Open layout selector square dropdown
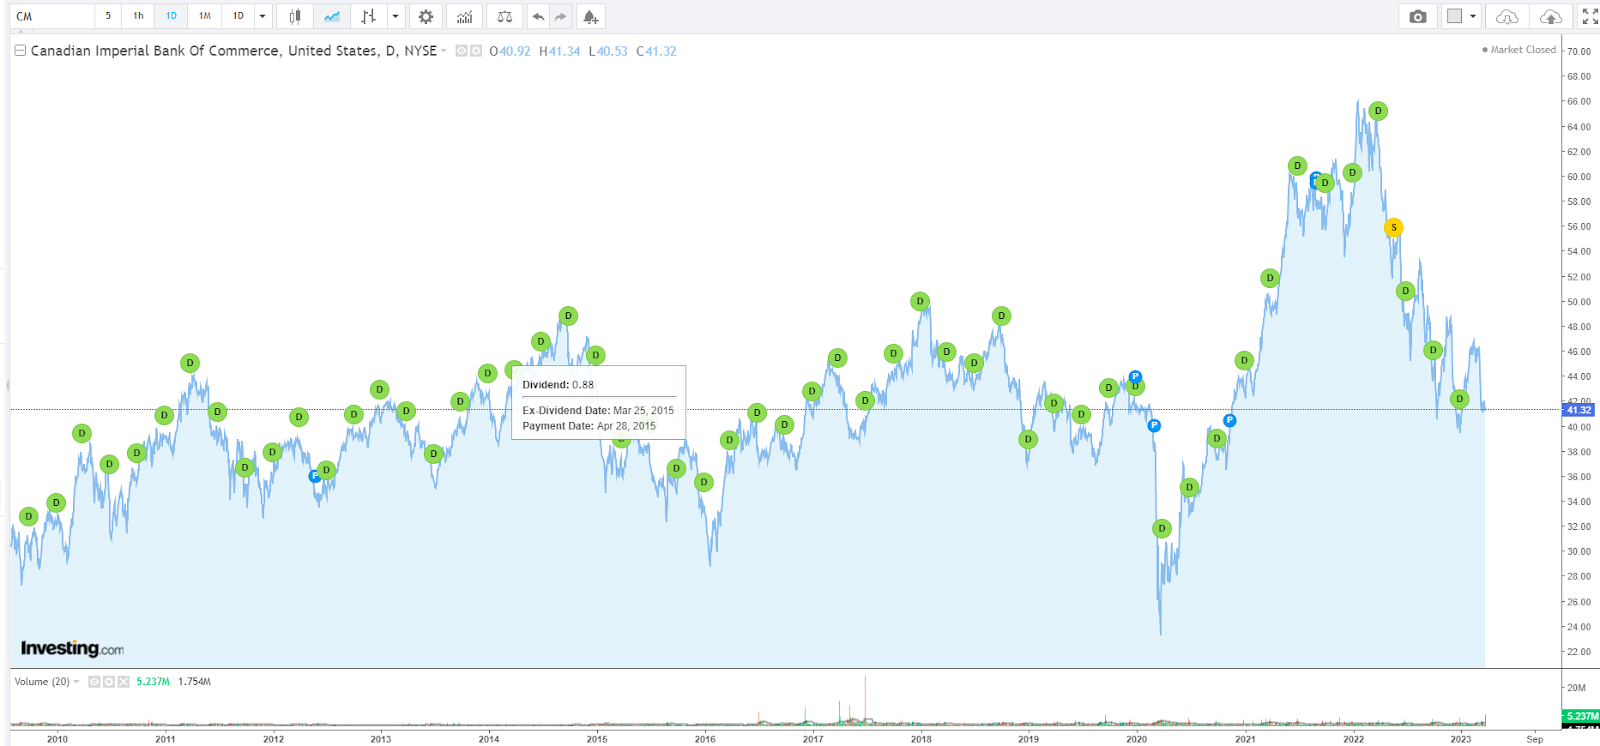 coord(1461,16)
